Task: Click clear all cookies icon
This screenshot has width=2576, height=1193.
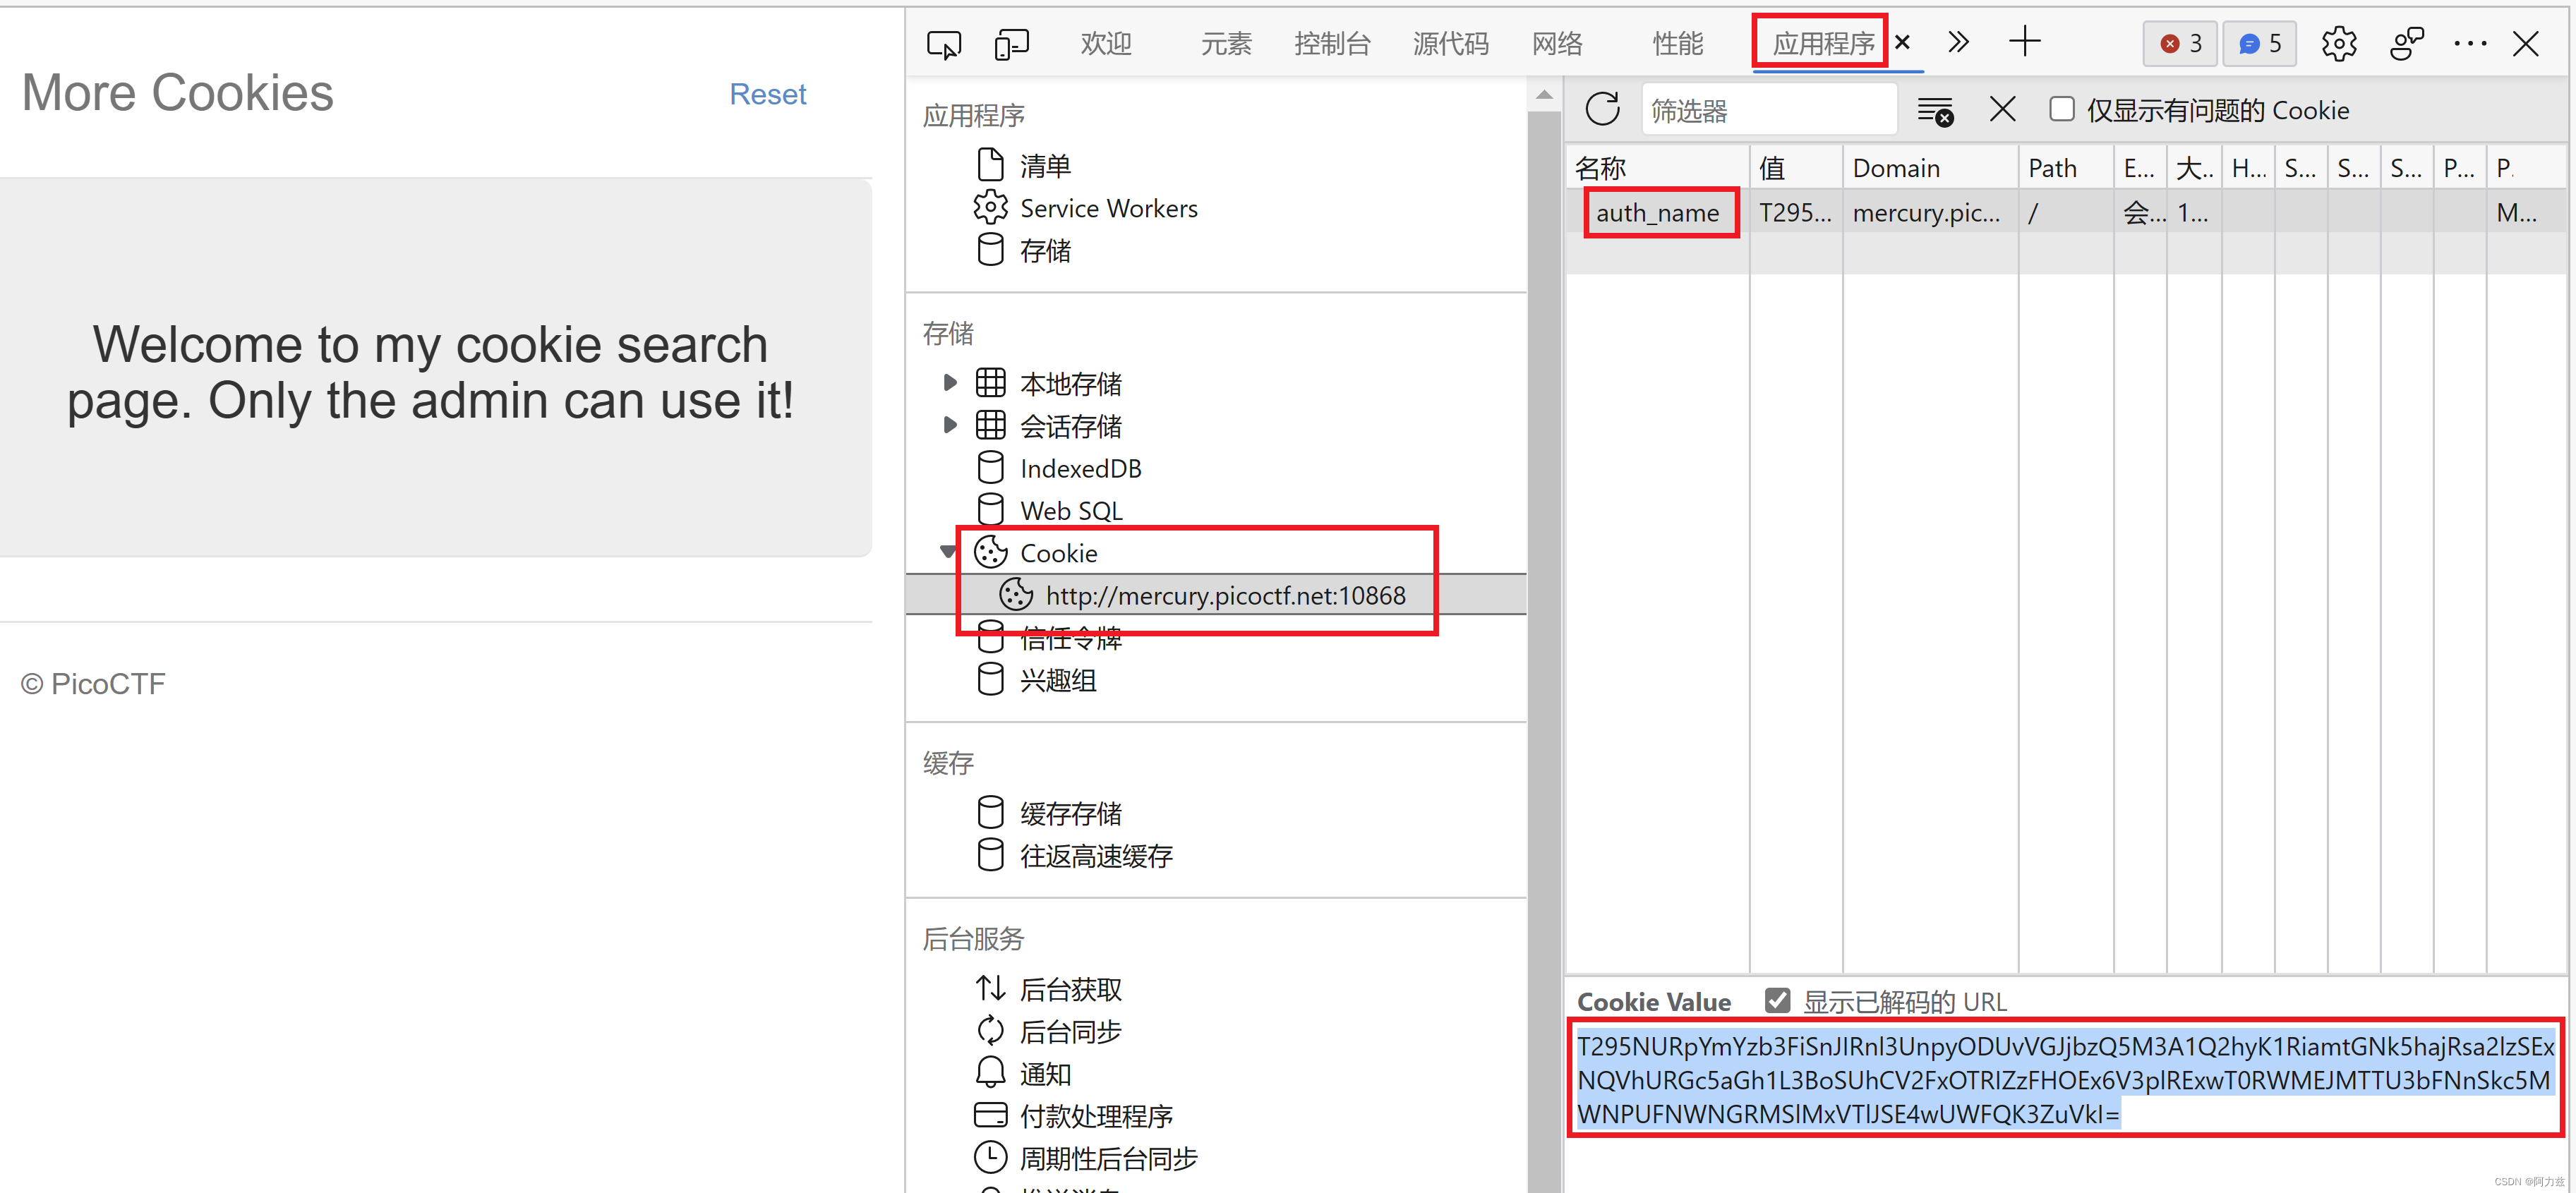Action: click(x=1935, y=111)
